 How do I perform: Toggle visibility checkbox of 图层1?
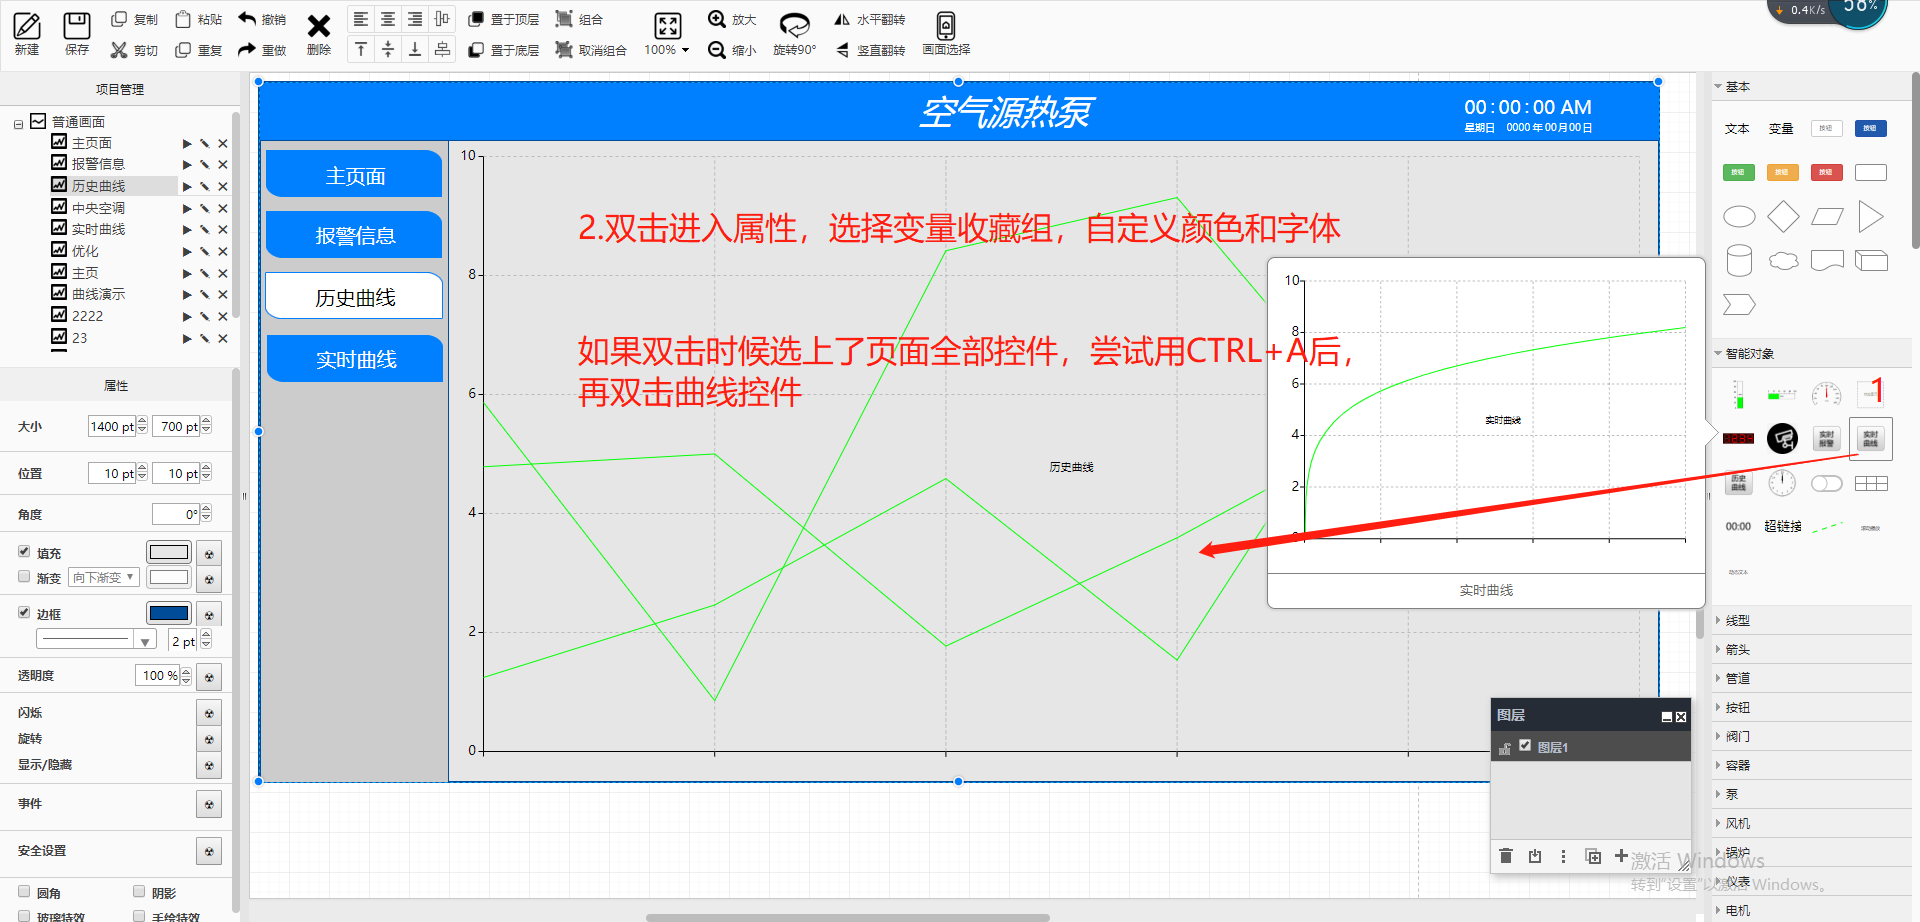point(1525,745)
